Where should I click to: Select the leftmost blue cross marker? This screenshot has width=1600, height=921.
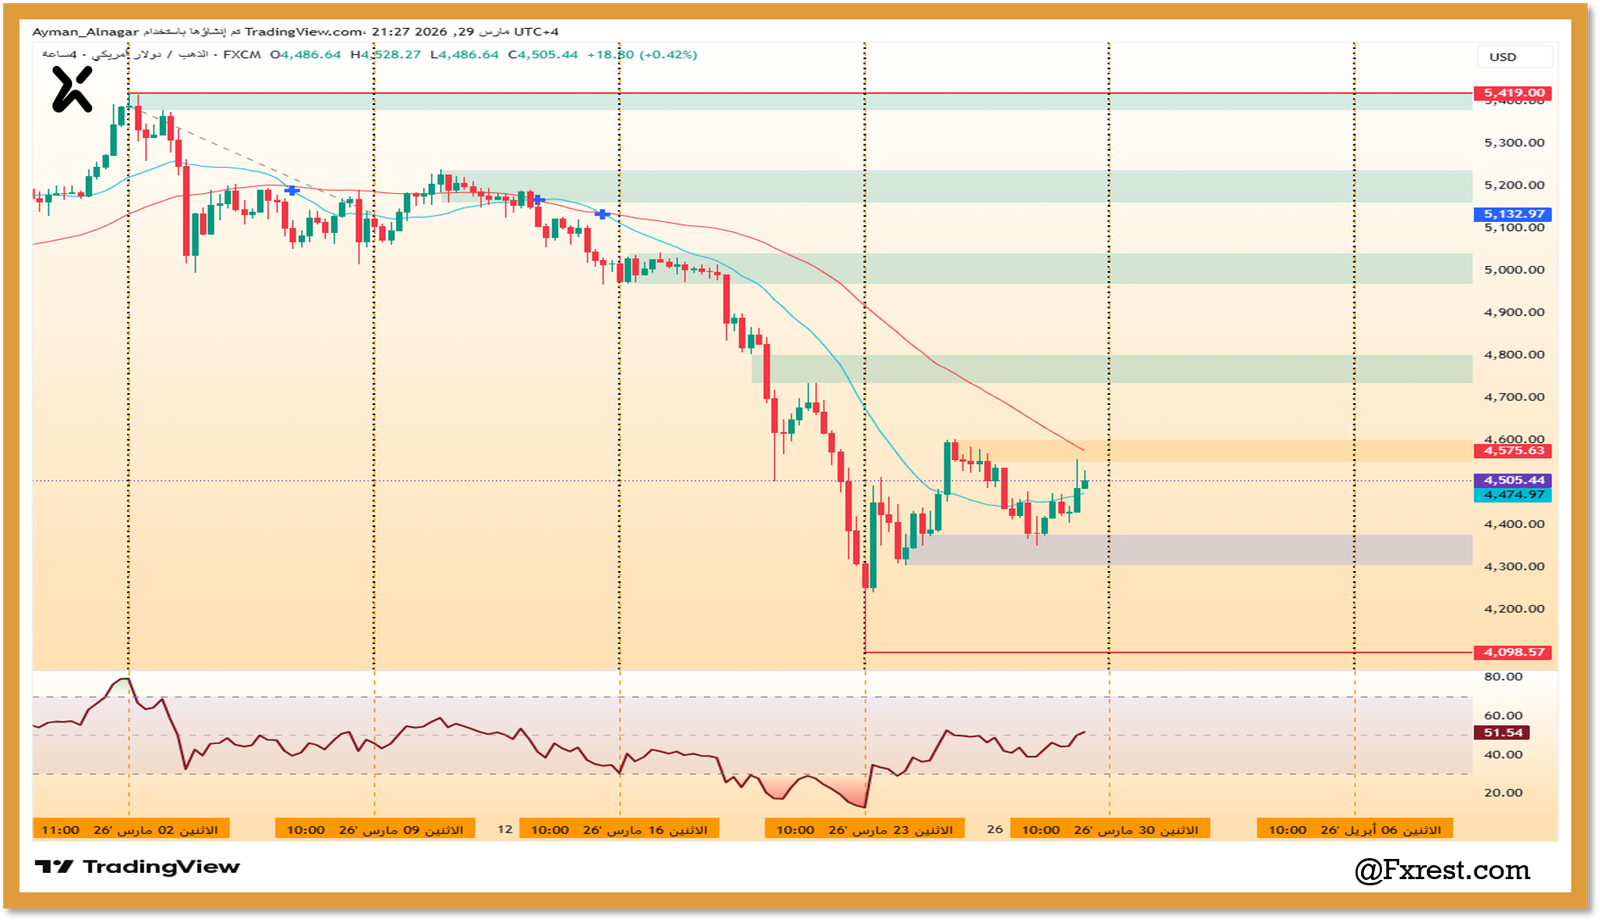click(292, 190)
